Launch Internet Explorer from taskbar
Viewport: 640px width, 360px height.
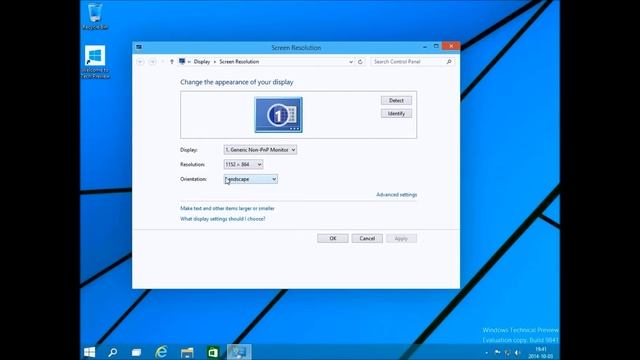click(162, 352)
